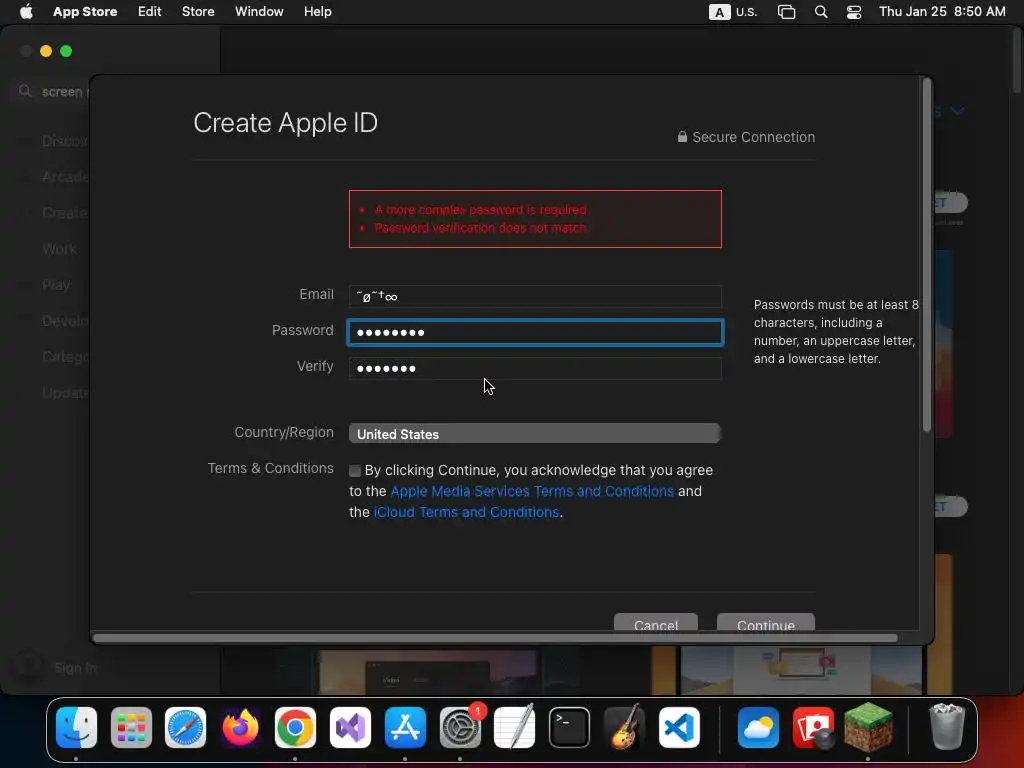The image size is (1024, 768).
Task: Open Visual Studio Code from the dock
Action: (x=679, y=727)
